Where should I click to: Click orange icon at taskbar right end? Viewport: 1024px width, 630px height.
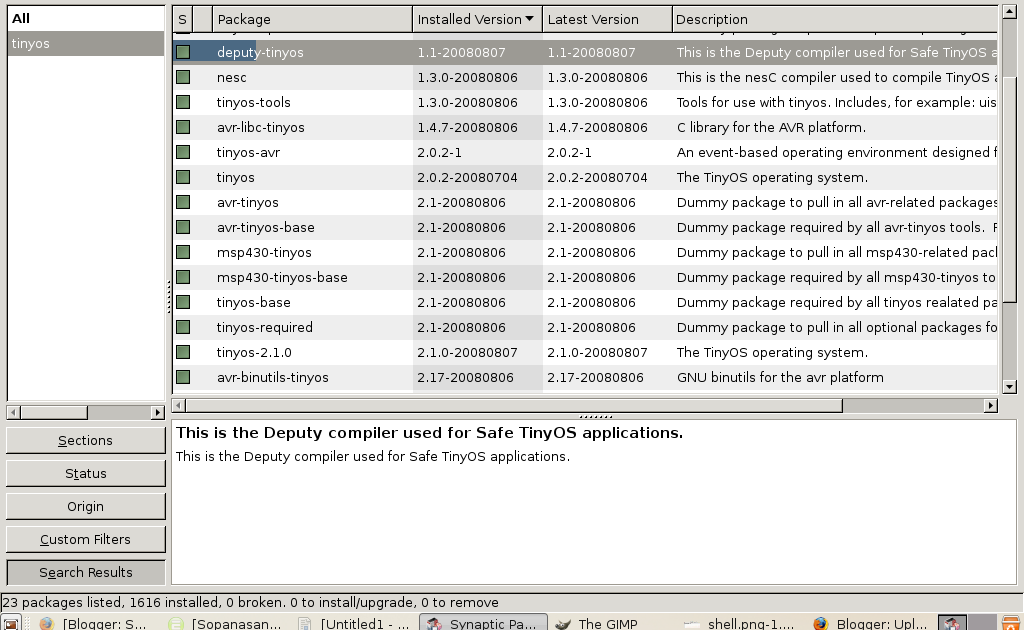1010,623
